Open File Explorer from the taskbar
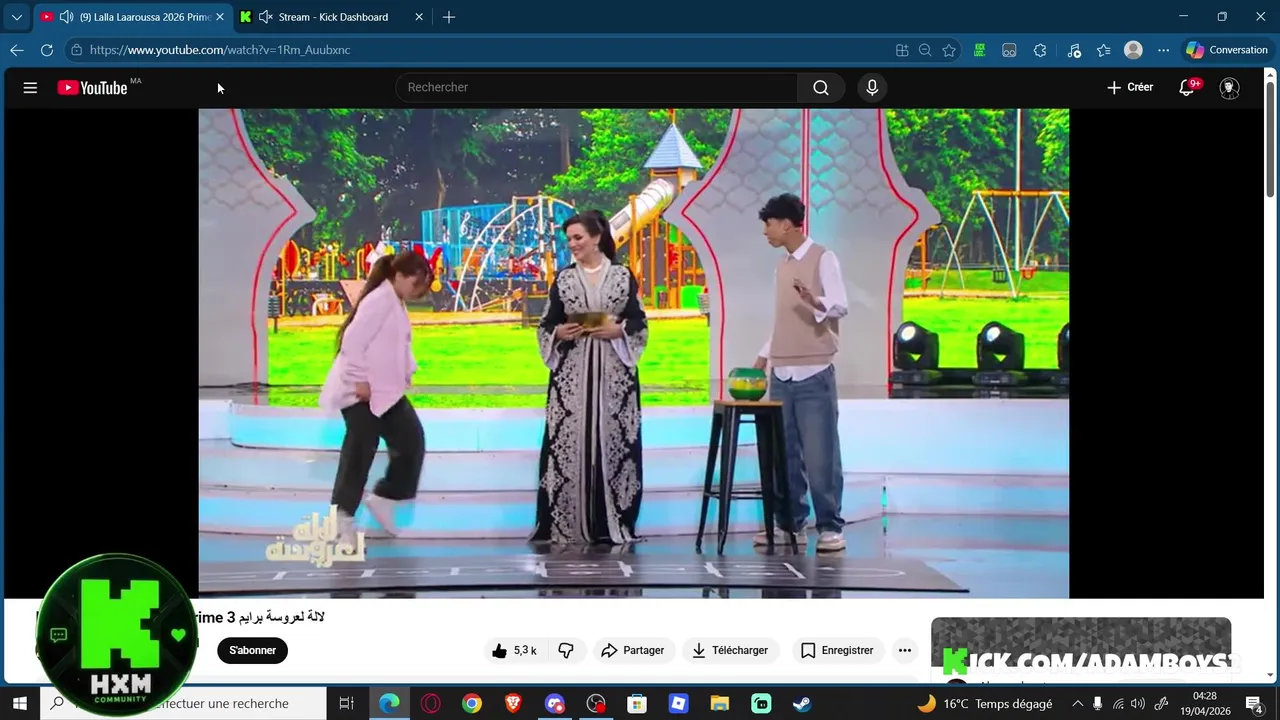This screenshot has height=720, width=1280. coord(720,704)
